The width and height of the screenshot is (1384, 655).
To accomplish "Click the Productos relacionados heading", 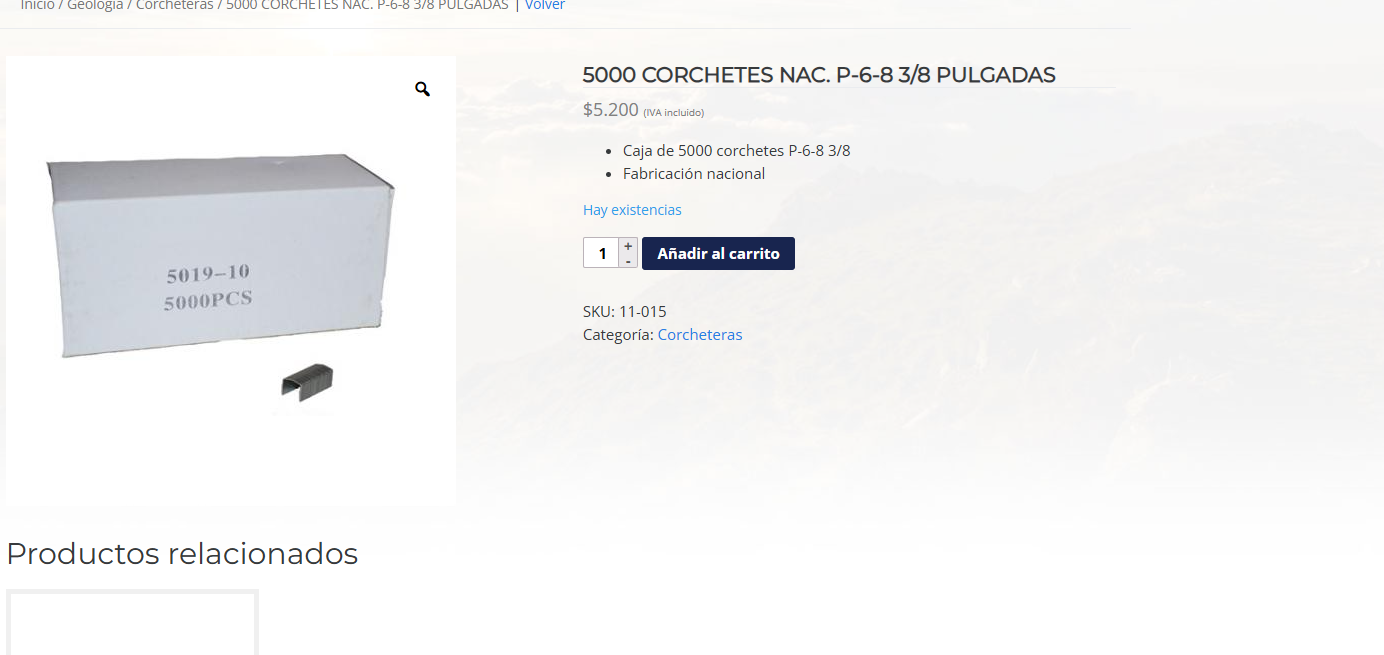I will [182, 553].
